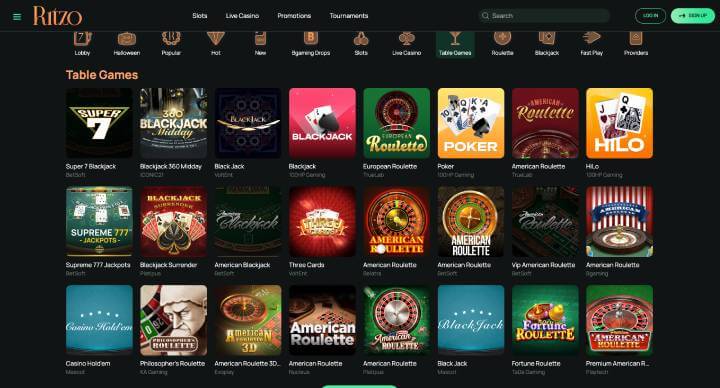Launch the HiLo game thumbnail
This screenshot has height=388, width=720.
[619, 123]
